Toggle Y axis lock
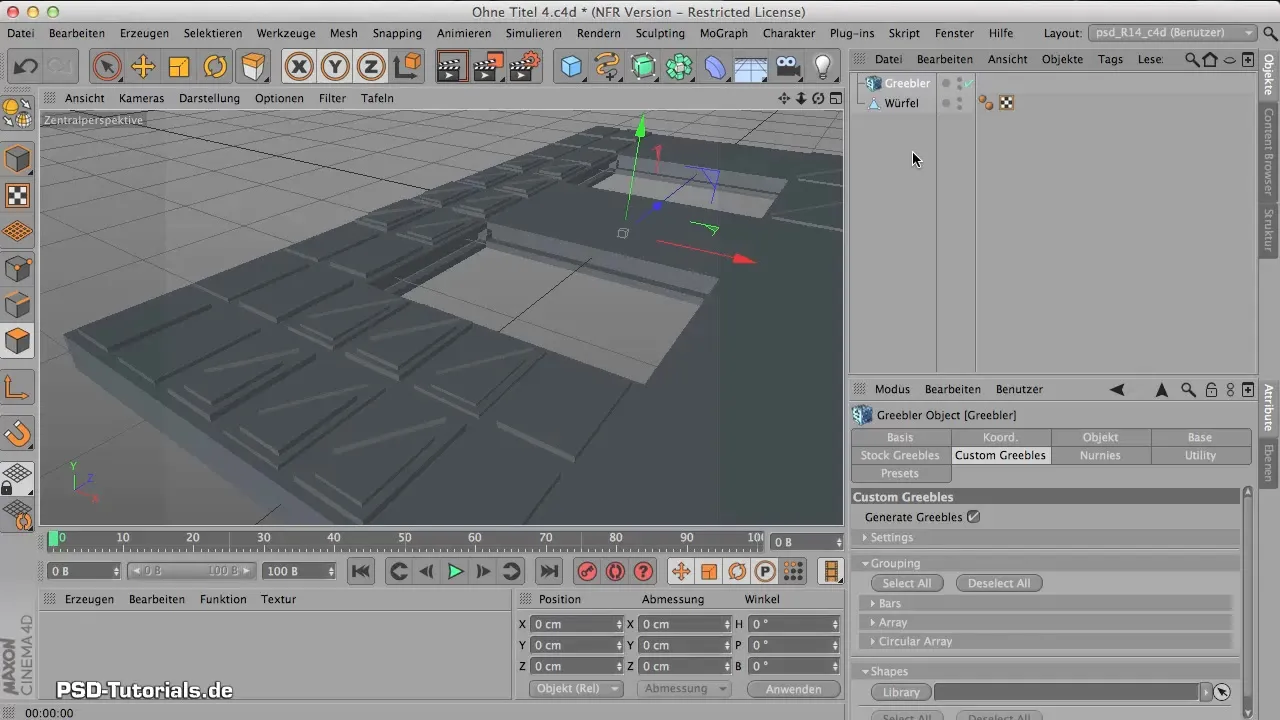This screenshot has height=720, width=1280. (336, 67)
